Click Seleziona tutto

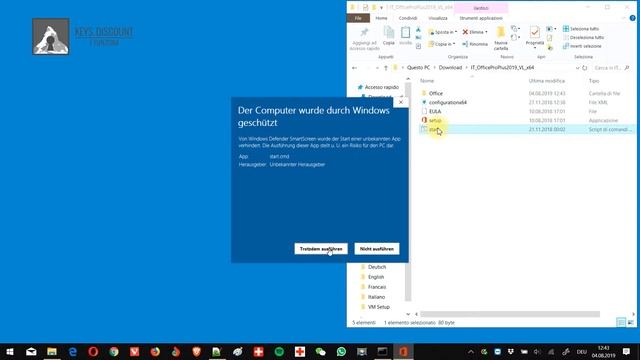(581, 29)
